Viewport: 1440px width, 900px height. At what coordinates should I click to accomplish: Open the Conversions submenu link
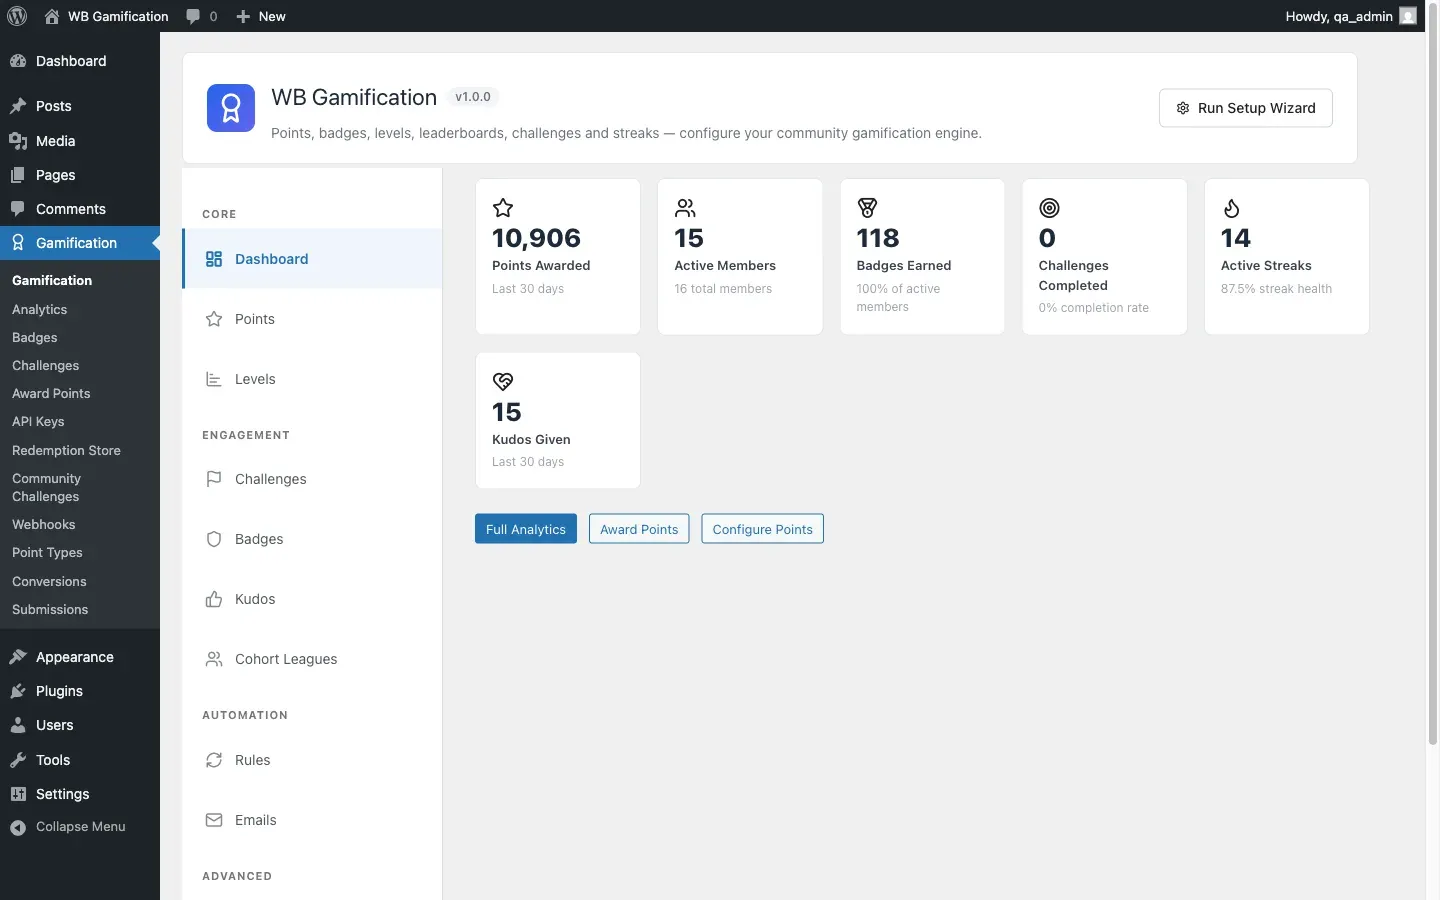pos(49,582)
